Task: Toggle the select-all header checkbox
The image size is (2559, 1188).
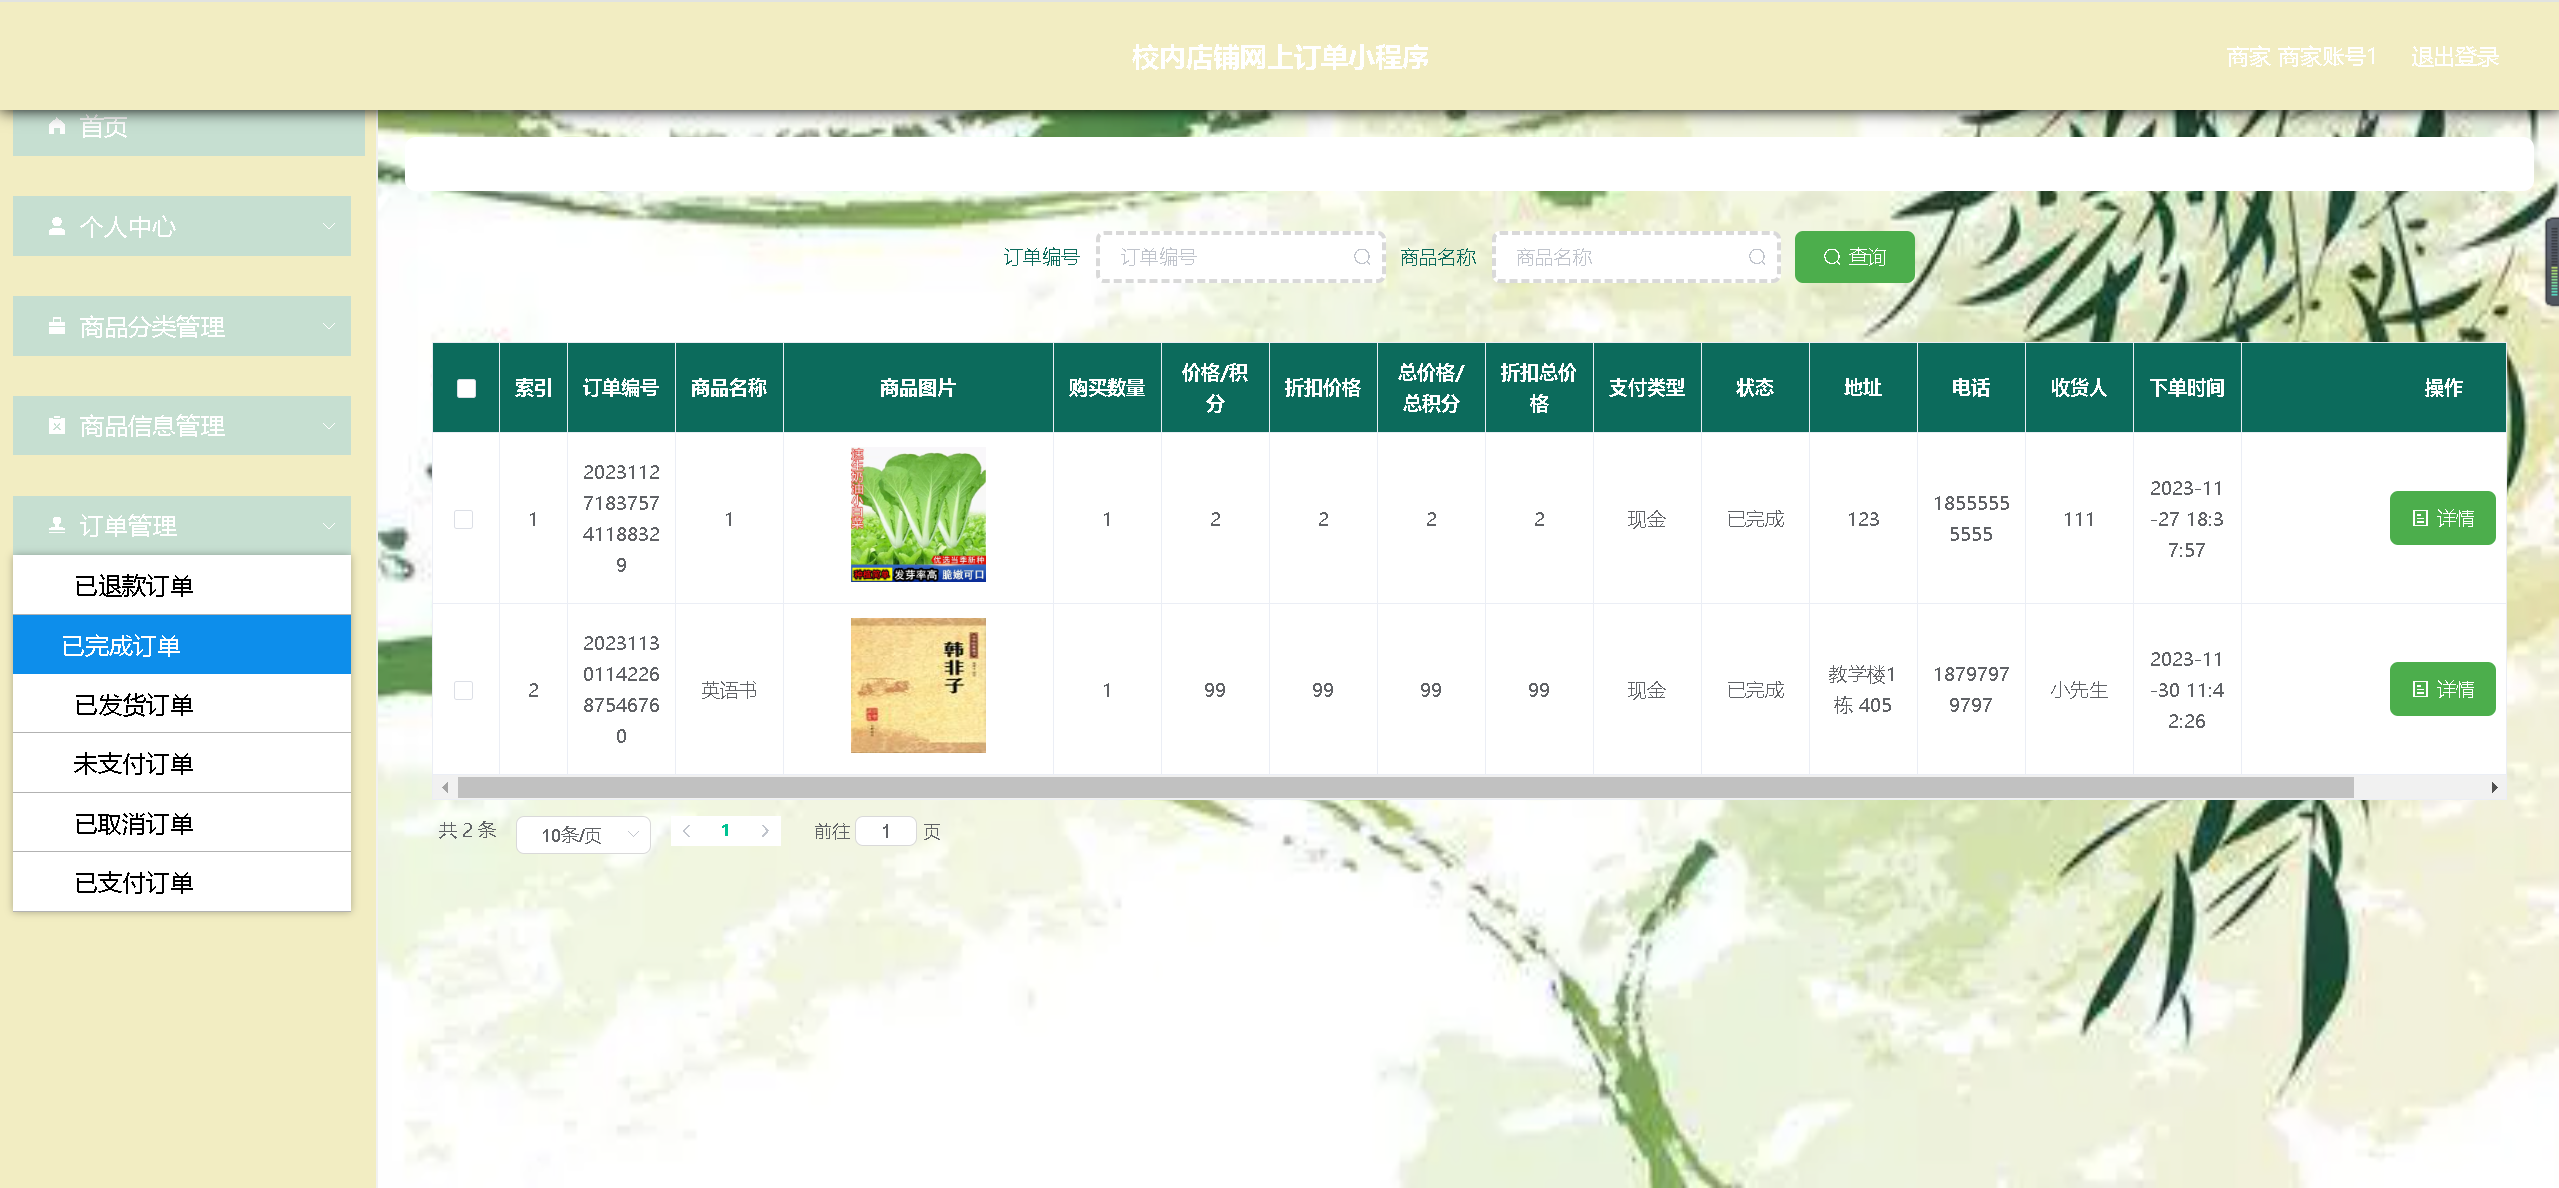Action: [x=466, y=388]
